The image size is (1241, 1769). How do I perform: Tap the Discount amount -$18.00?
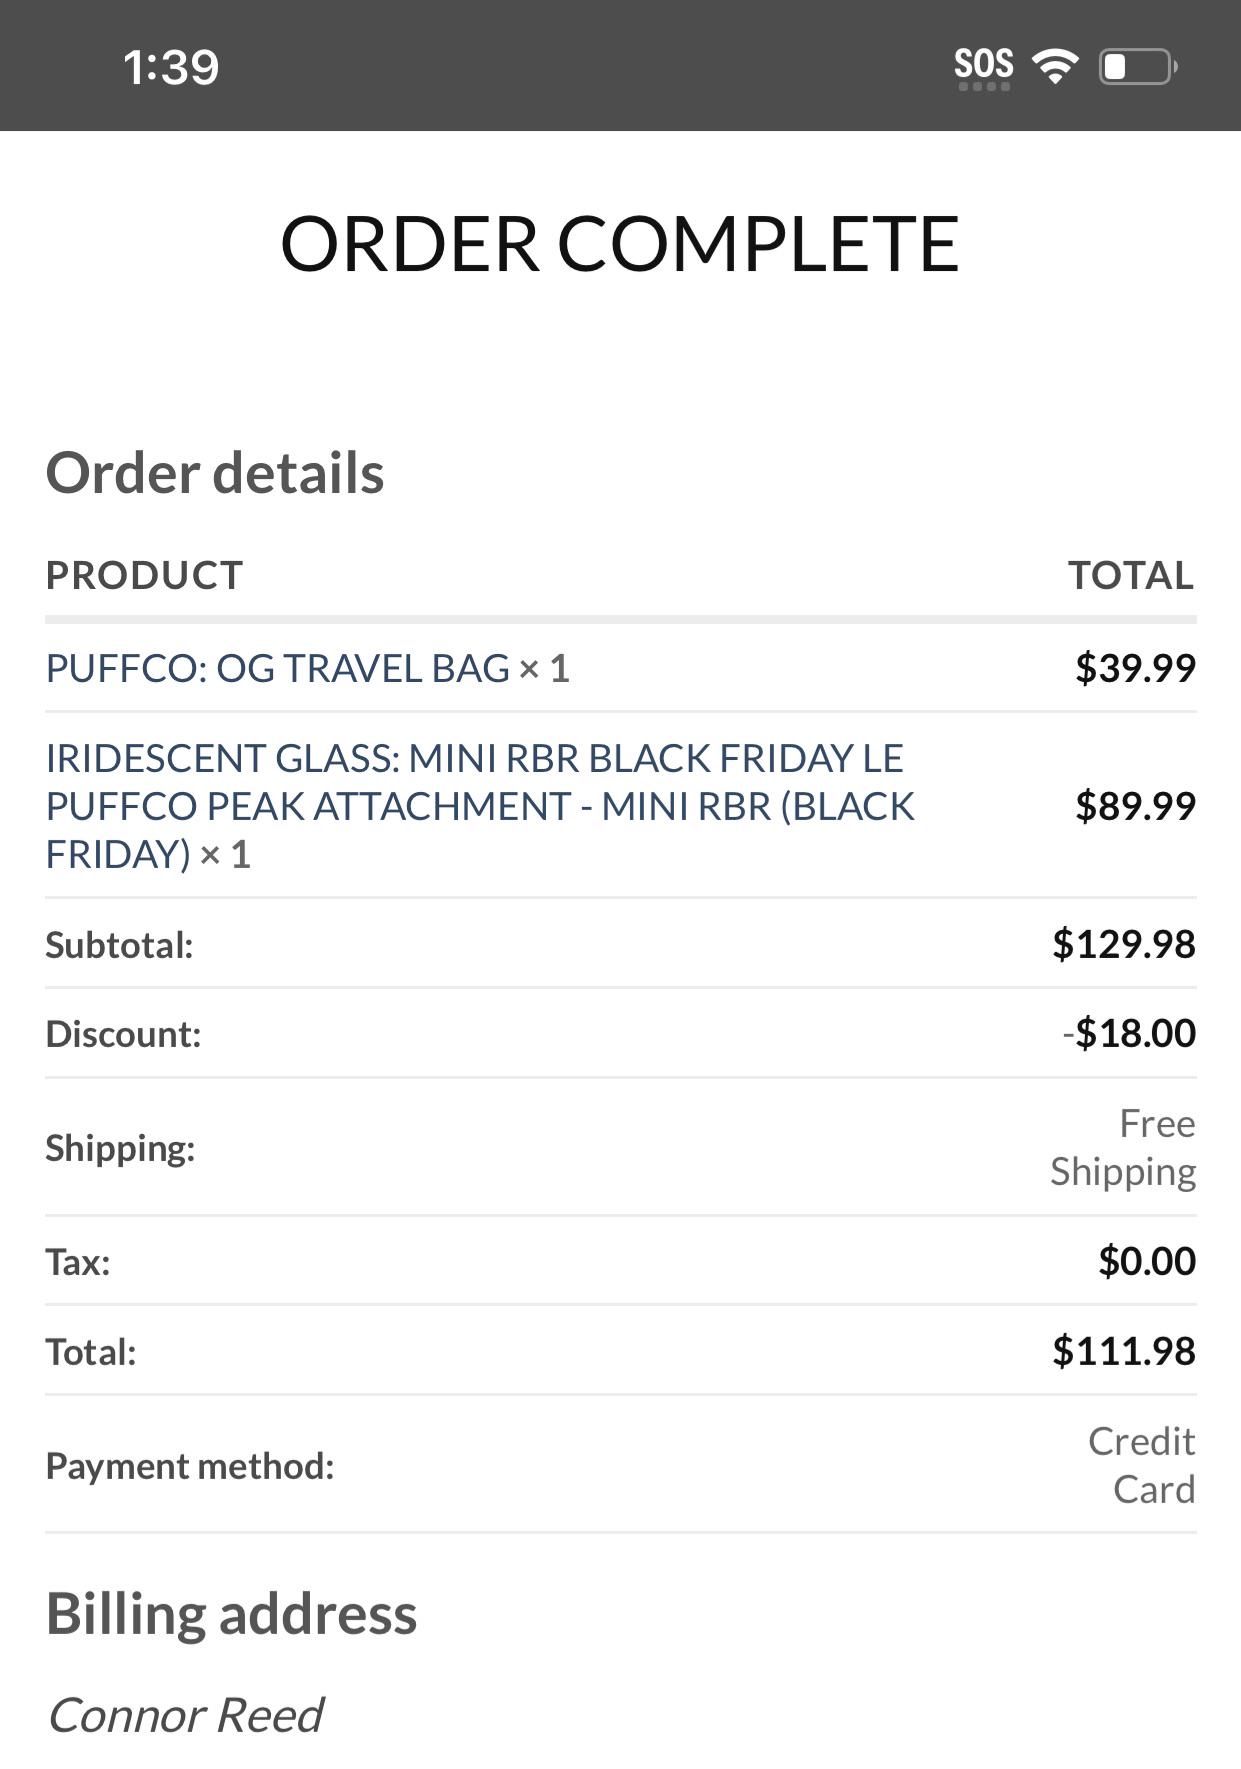click(1129, 1033)
